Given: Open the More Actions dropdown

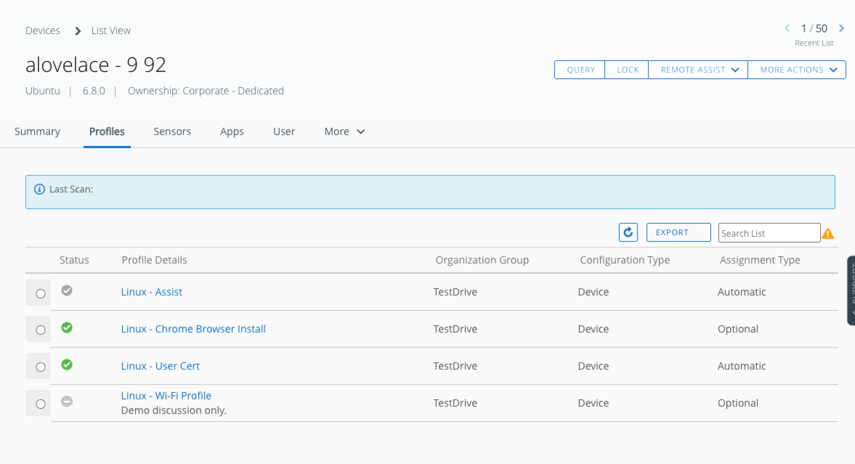Looking at the screenshot, I should coord(797,70).
